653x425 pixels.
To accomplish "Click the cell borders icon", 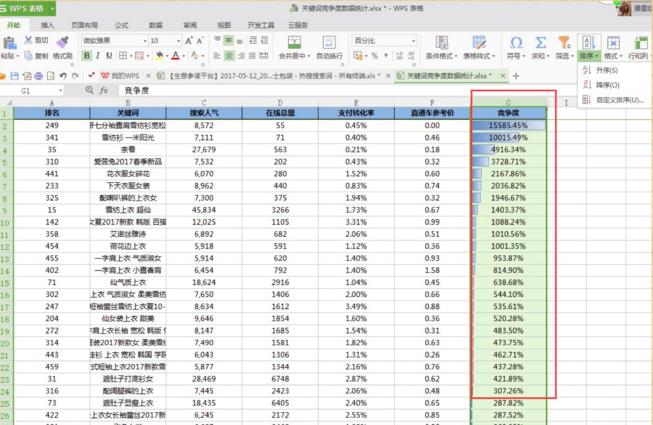I will coord(123,55).
